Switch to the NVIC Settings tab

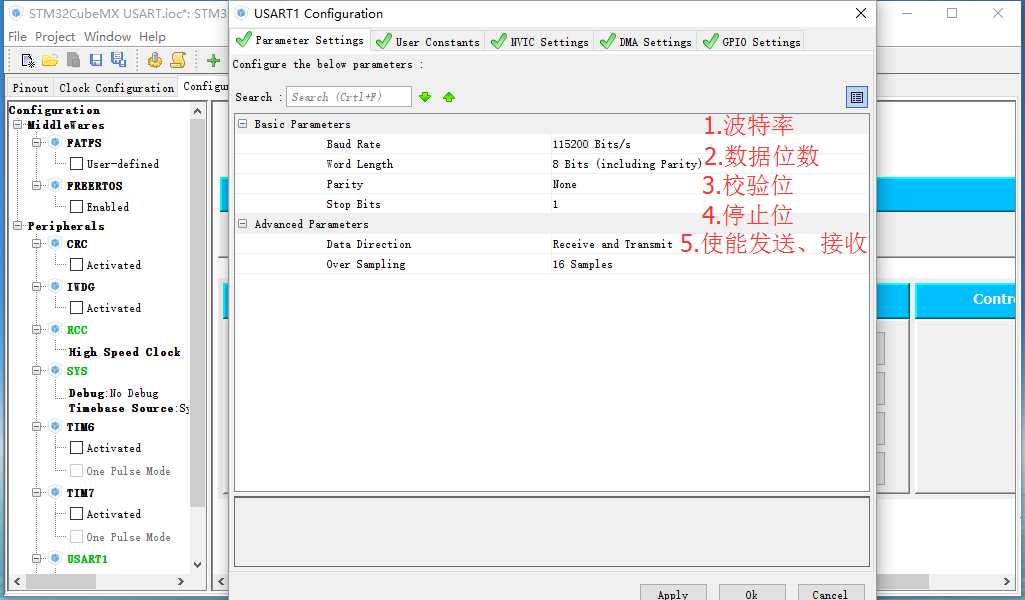539,42
